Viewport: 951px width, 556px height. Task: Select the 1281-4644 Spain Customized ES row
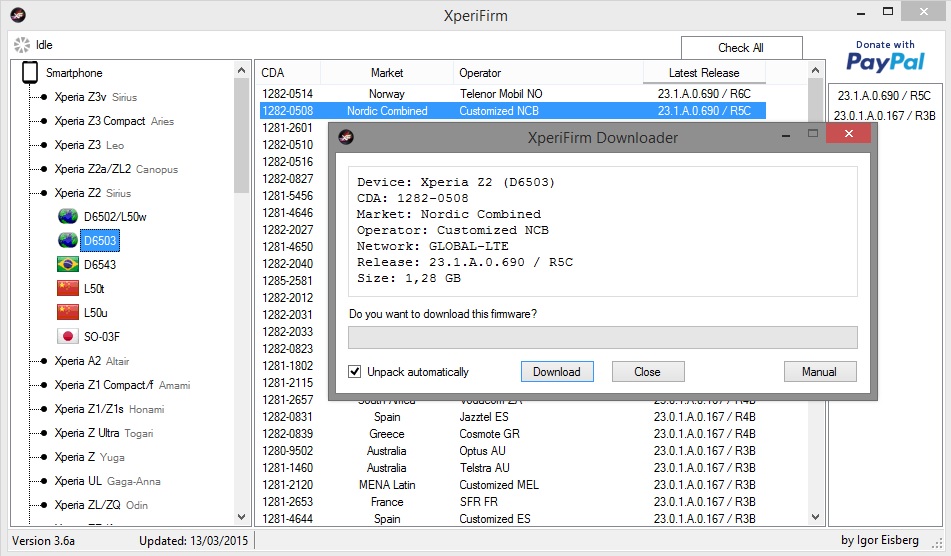512,519
